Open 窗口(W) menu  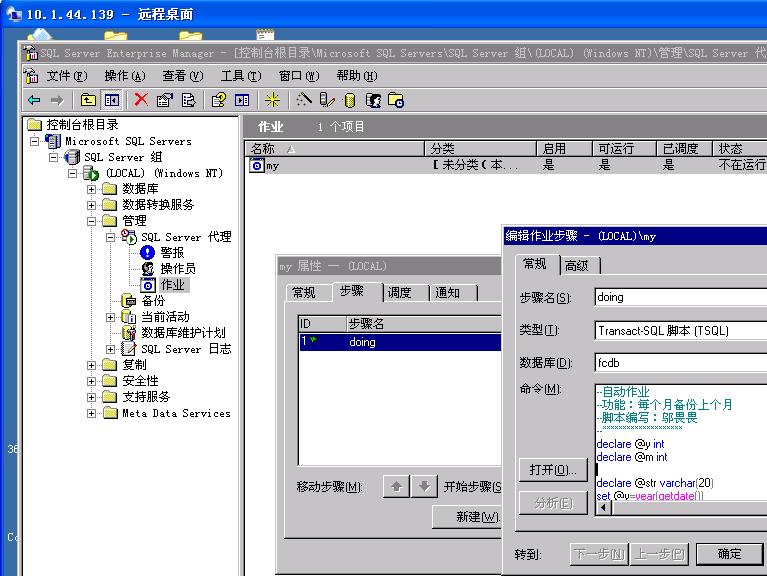pos(298,76)
